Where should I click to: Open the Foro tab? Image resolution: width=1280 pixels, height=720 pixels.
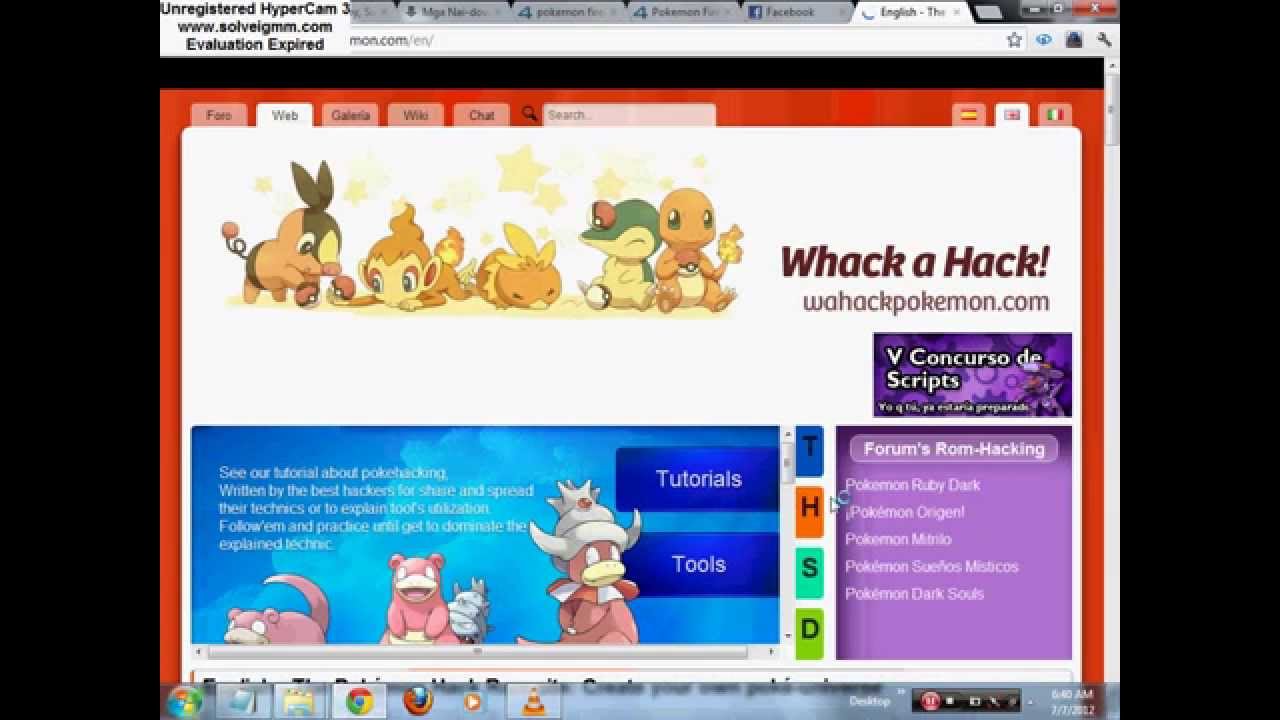pyautogui.click(x=218, y=115)
